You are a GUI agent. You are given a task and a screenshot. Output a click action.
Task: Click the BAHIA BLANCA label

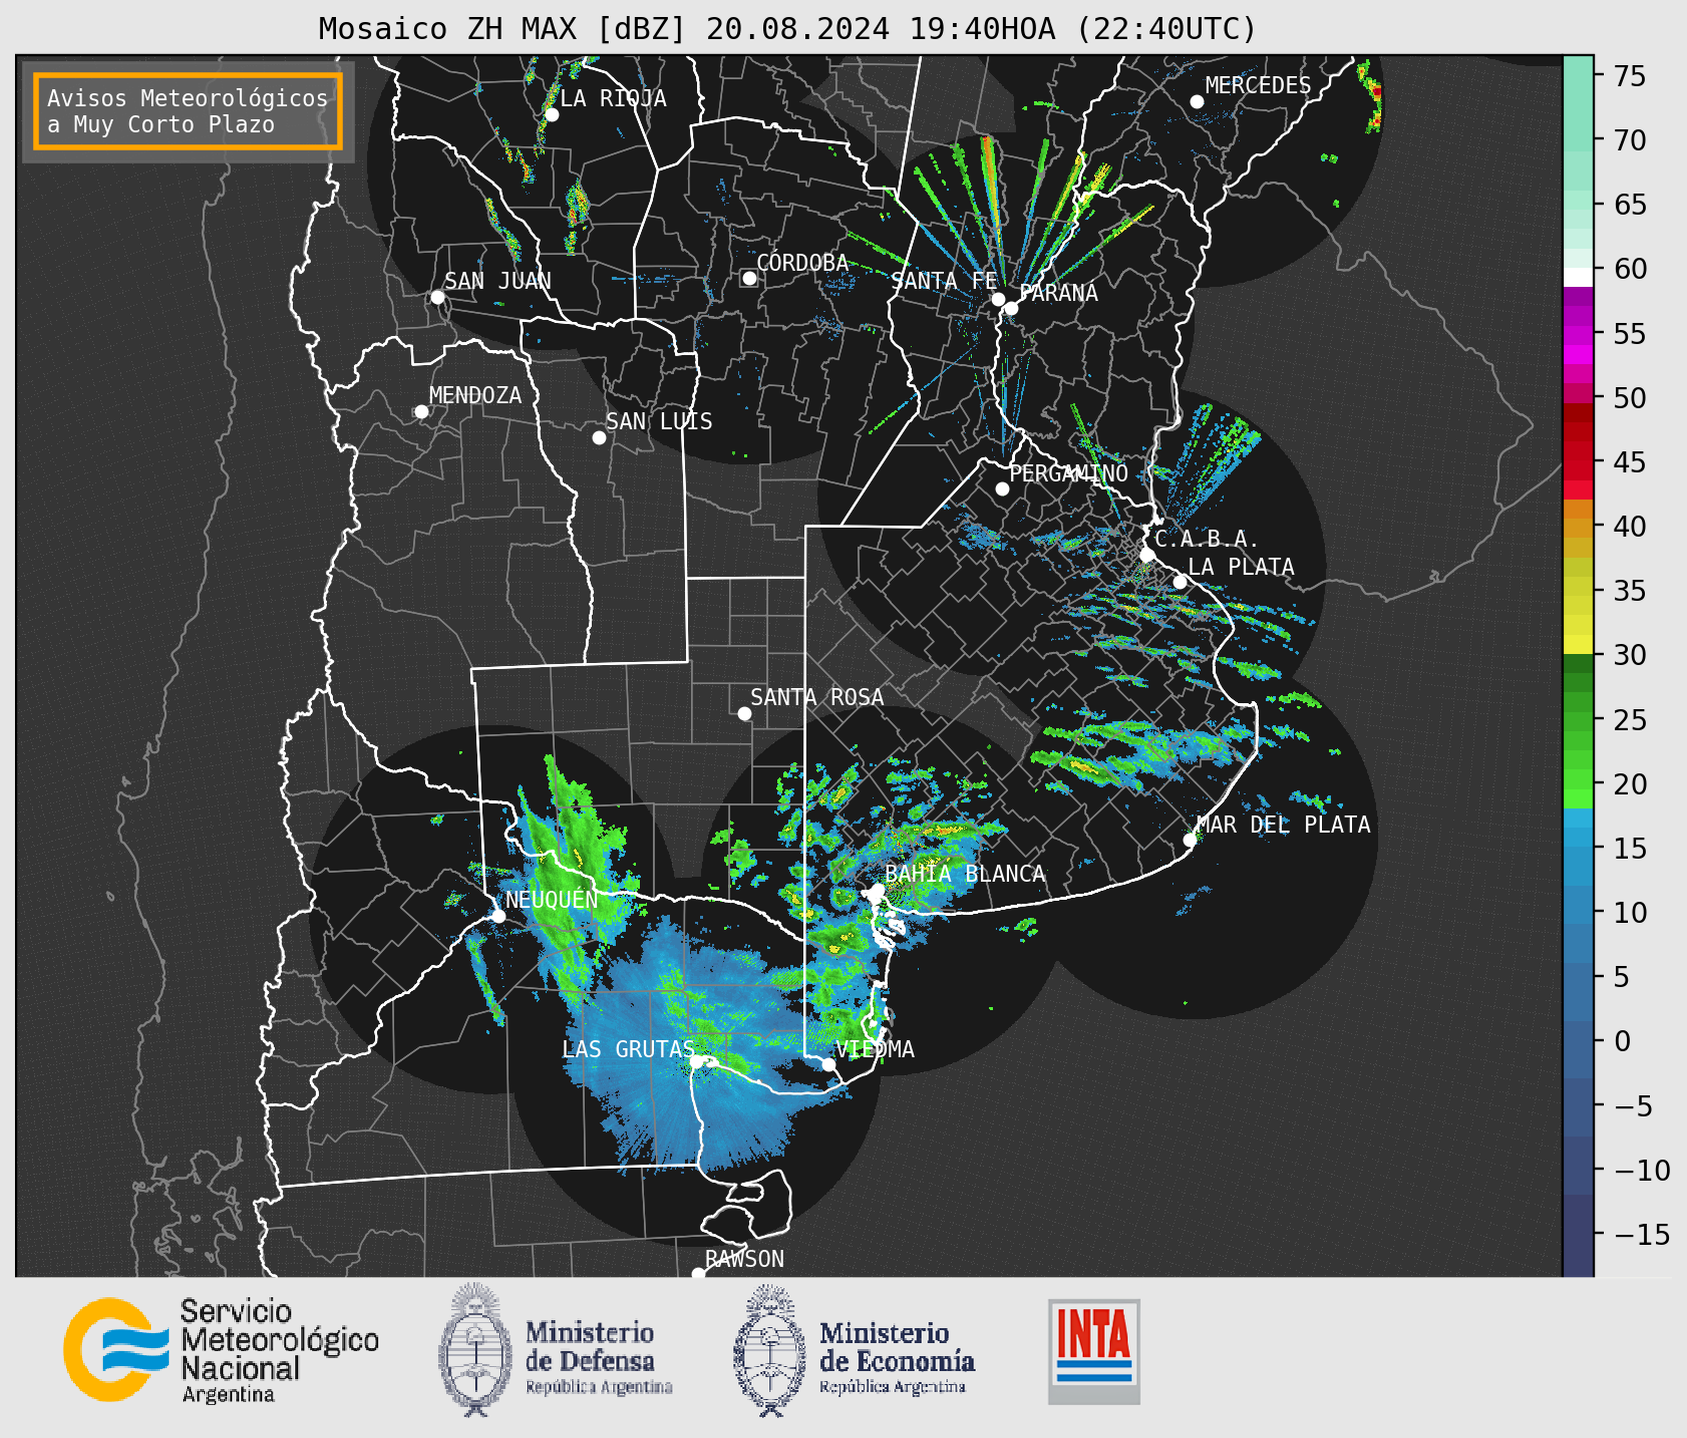click(965, 874)
